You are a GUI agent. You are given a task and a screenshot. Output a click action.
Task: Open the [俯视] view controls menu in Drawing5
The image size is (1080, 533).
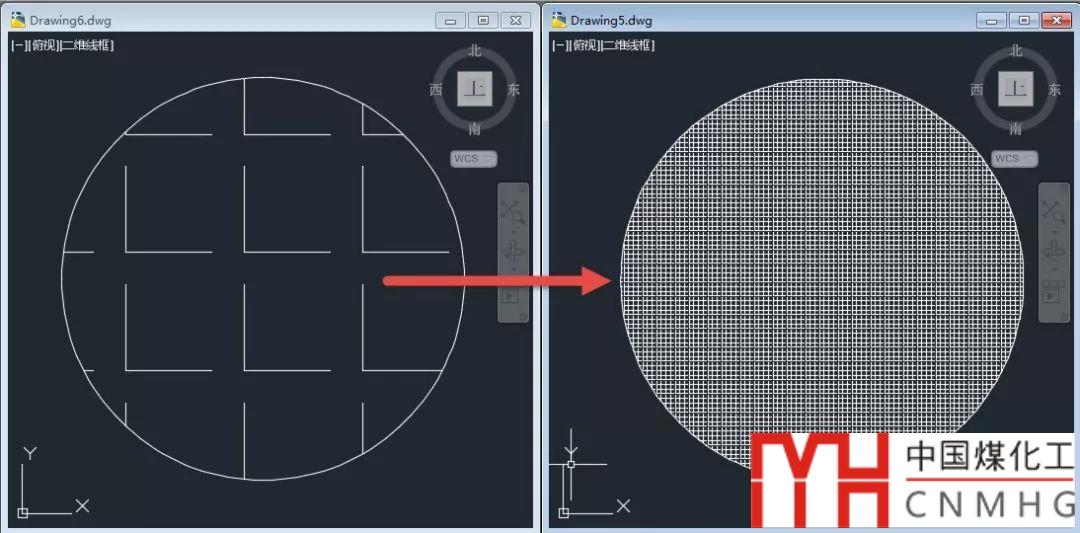583,46
